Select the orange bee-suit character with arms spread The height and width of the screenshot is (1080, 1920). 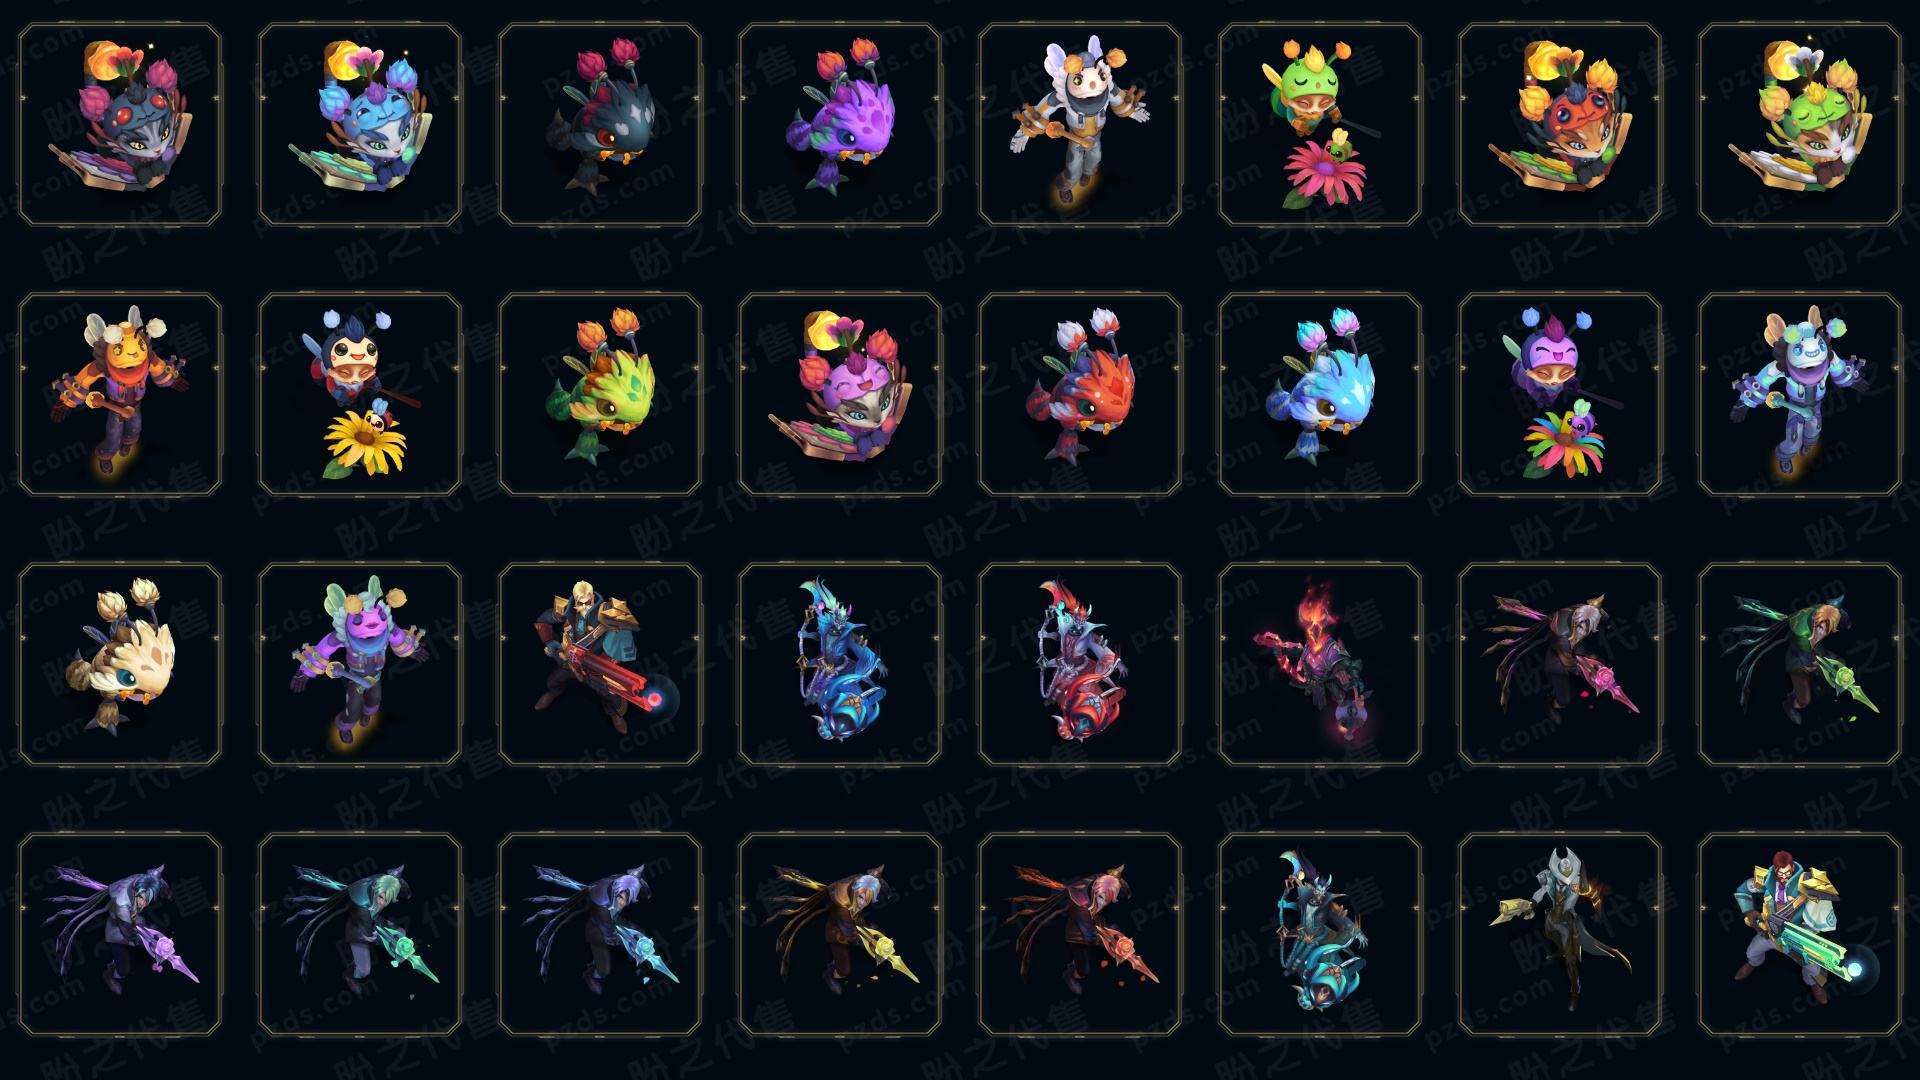click(x=120, y=394)
